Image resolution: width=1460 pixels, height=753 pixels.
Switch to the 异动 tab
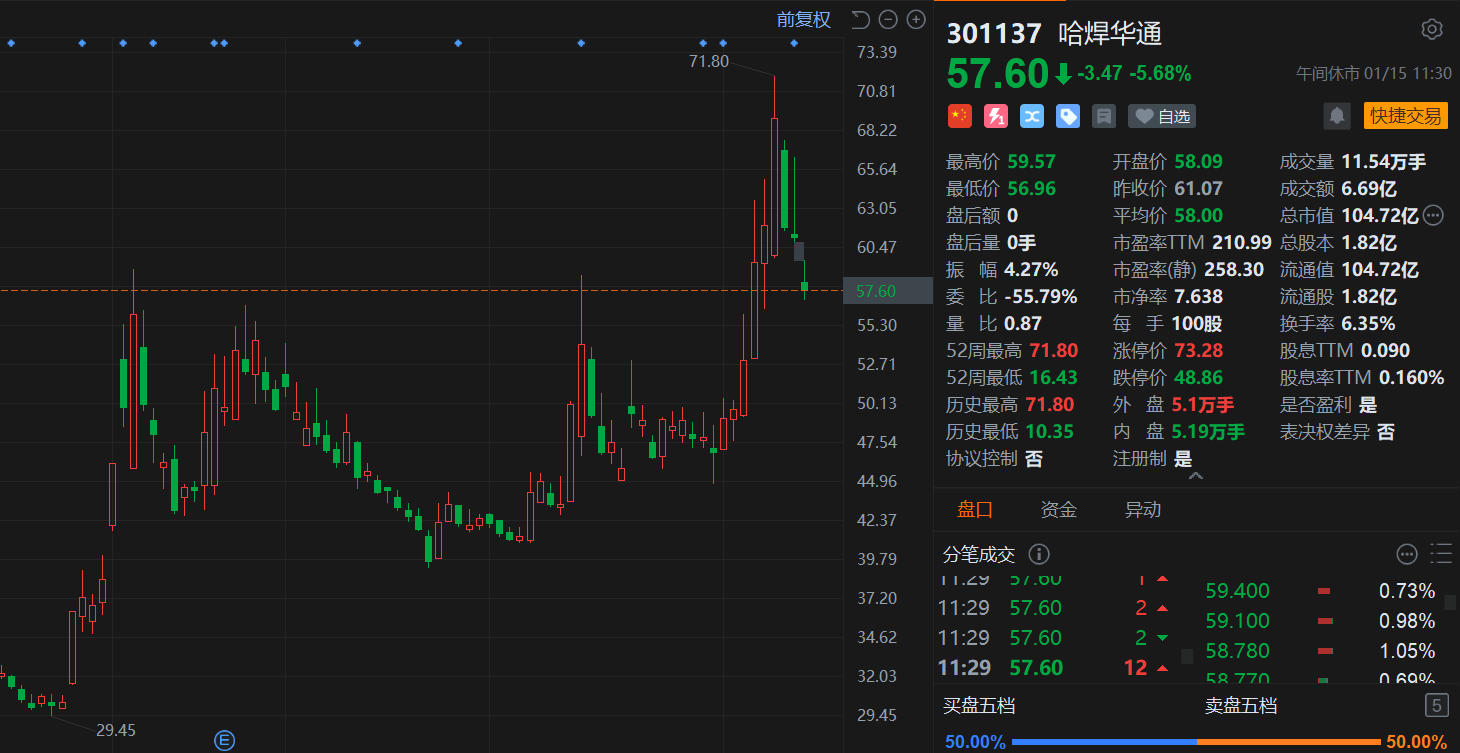click(1142, 510)
